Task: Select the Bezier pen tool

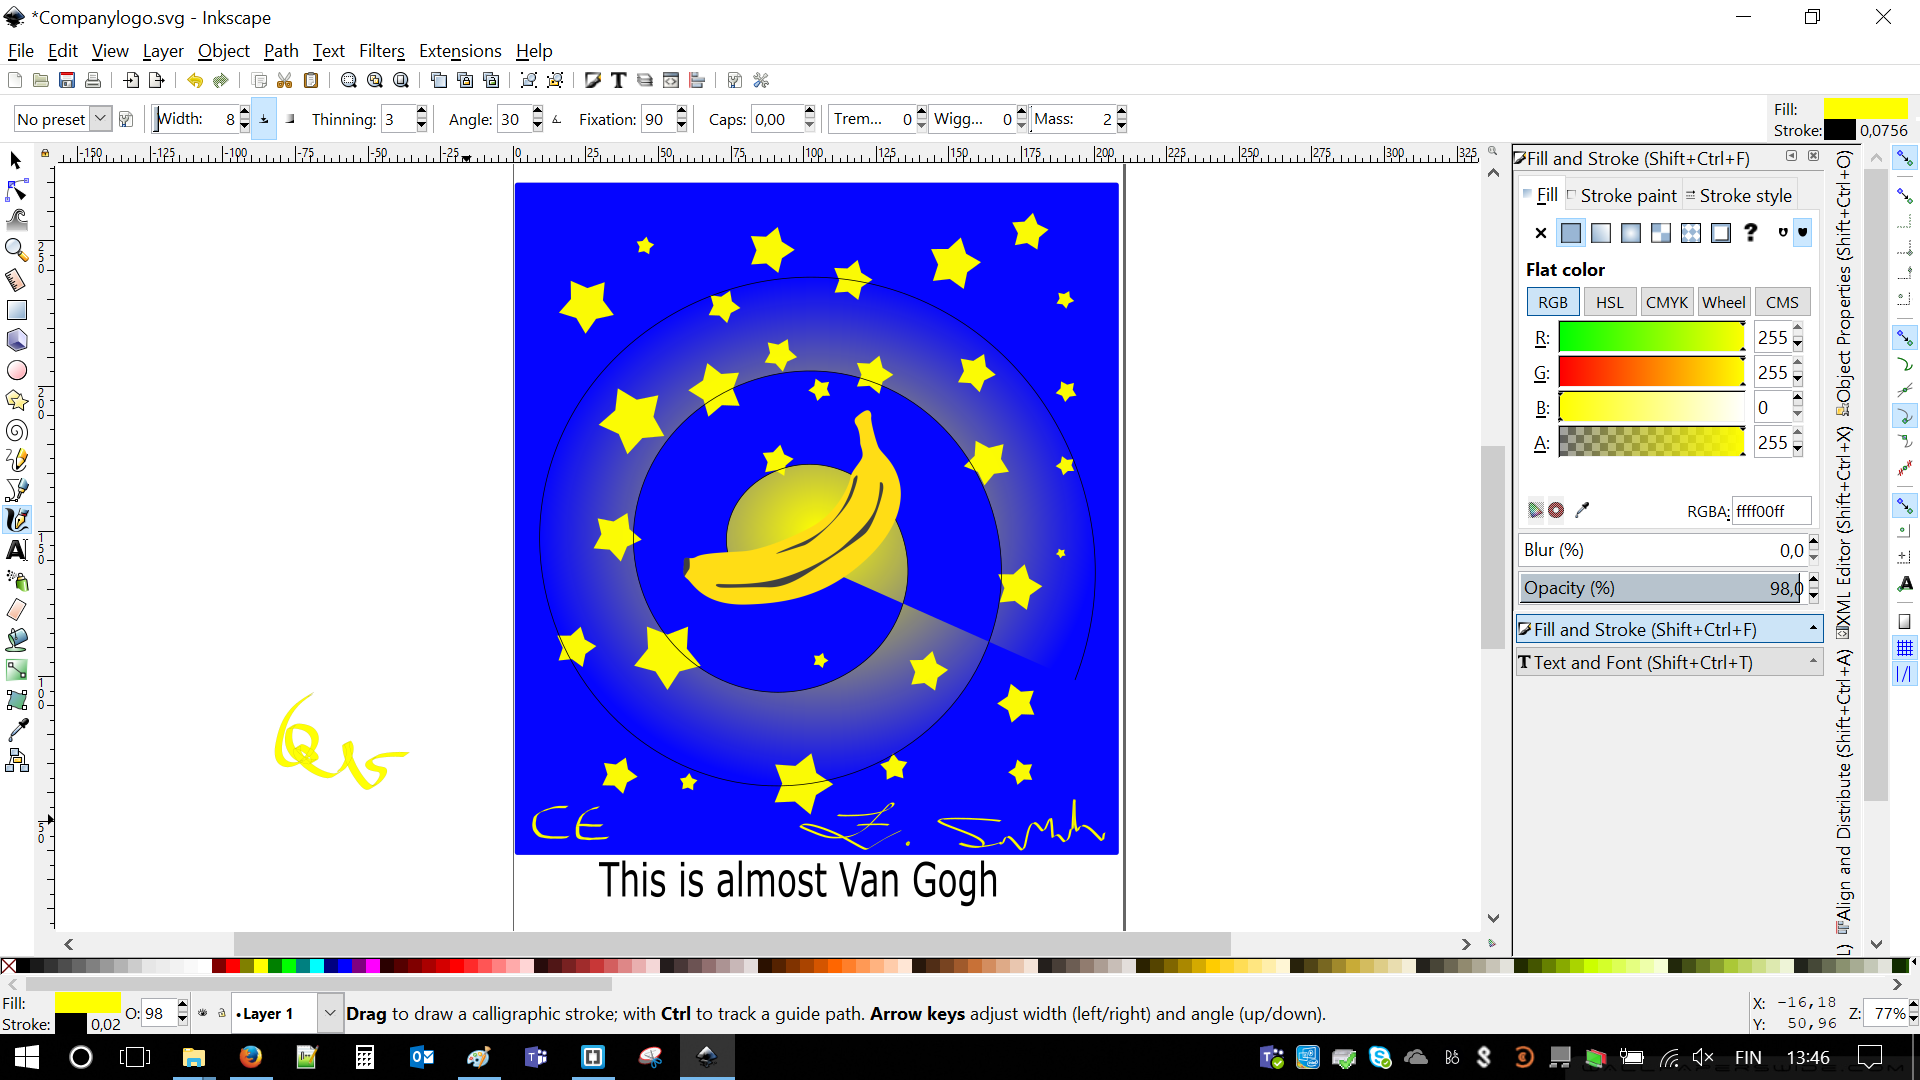Action: click(x=16, y=490)
